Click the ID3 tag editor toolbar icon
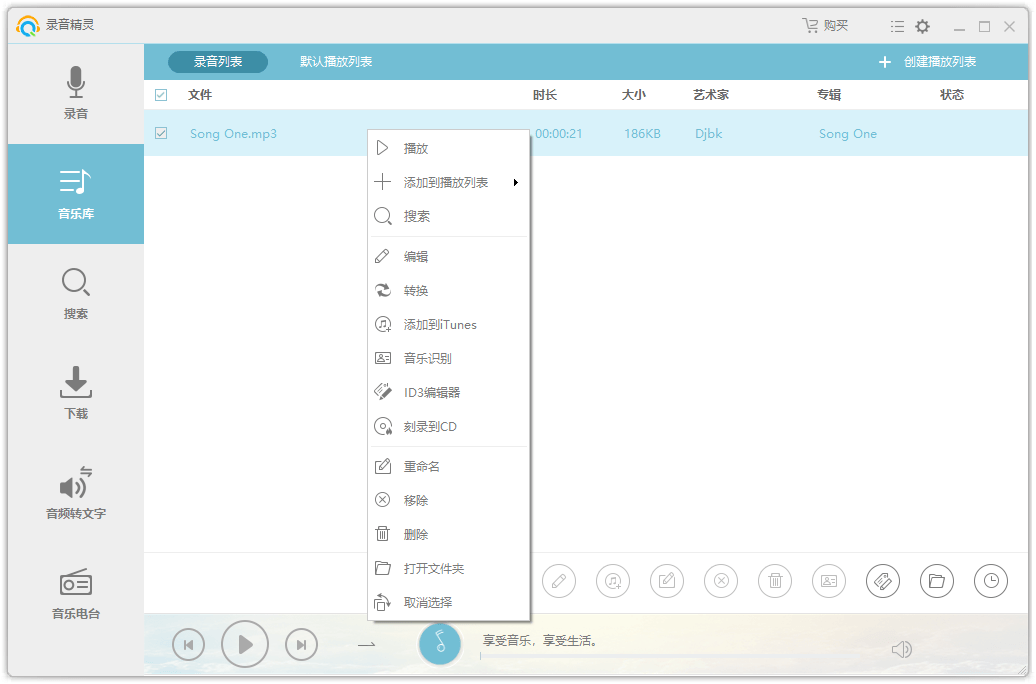Screen dimensions: 1036x684 pyautogui.click(x=882, y=581)
